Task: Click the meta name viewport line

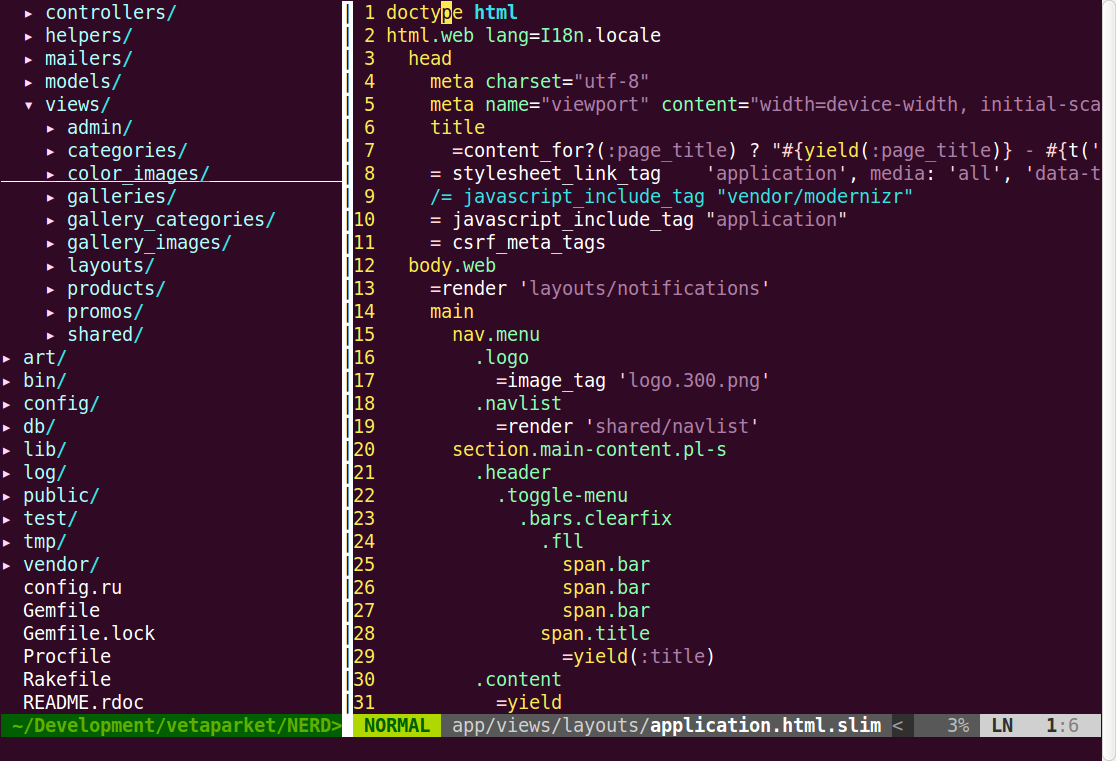Action: tap(765, 104)
